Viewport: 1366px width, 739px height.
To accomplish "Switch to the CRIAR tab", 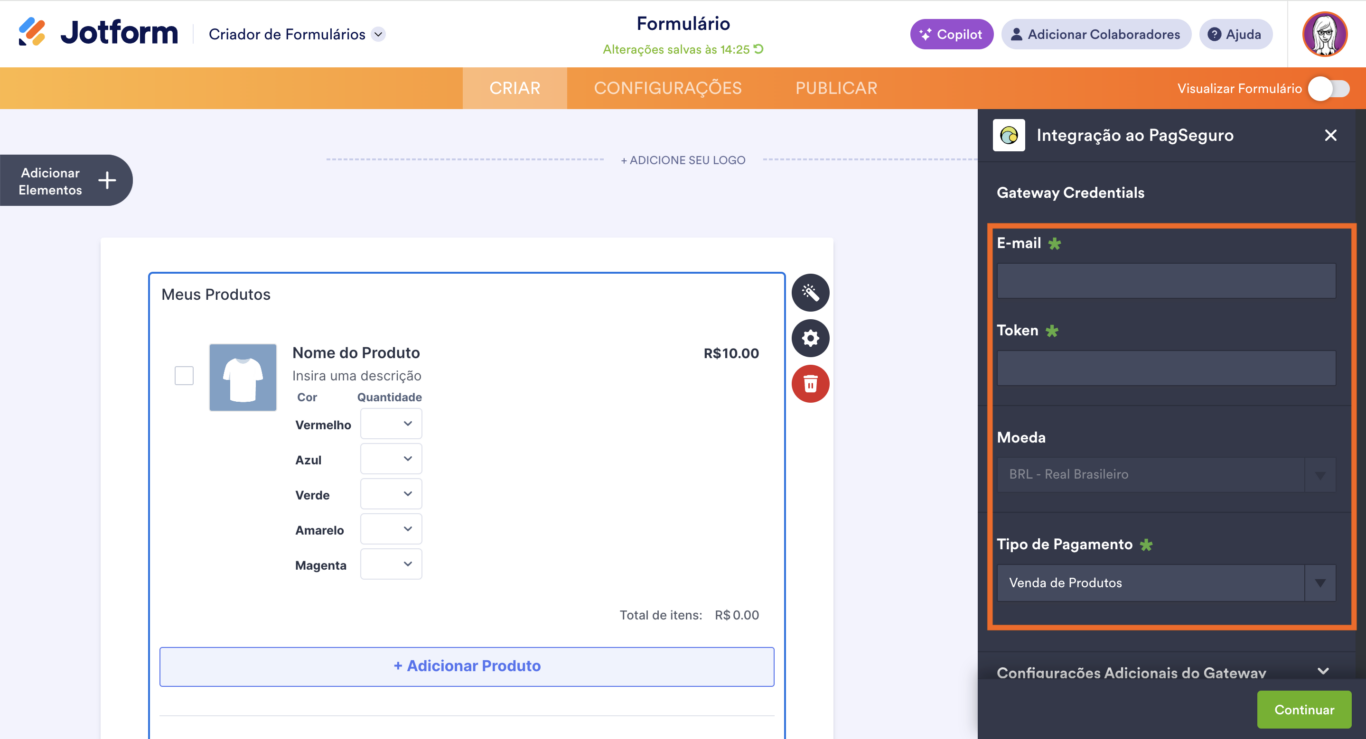I will [515, 88].
